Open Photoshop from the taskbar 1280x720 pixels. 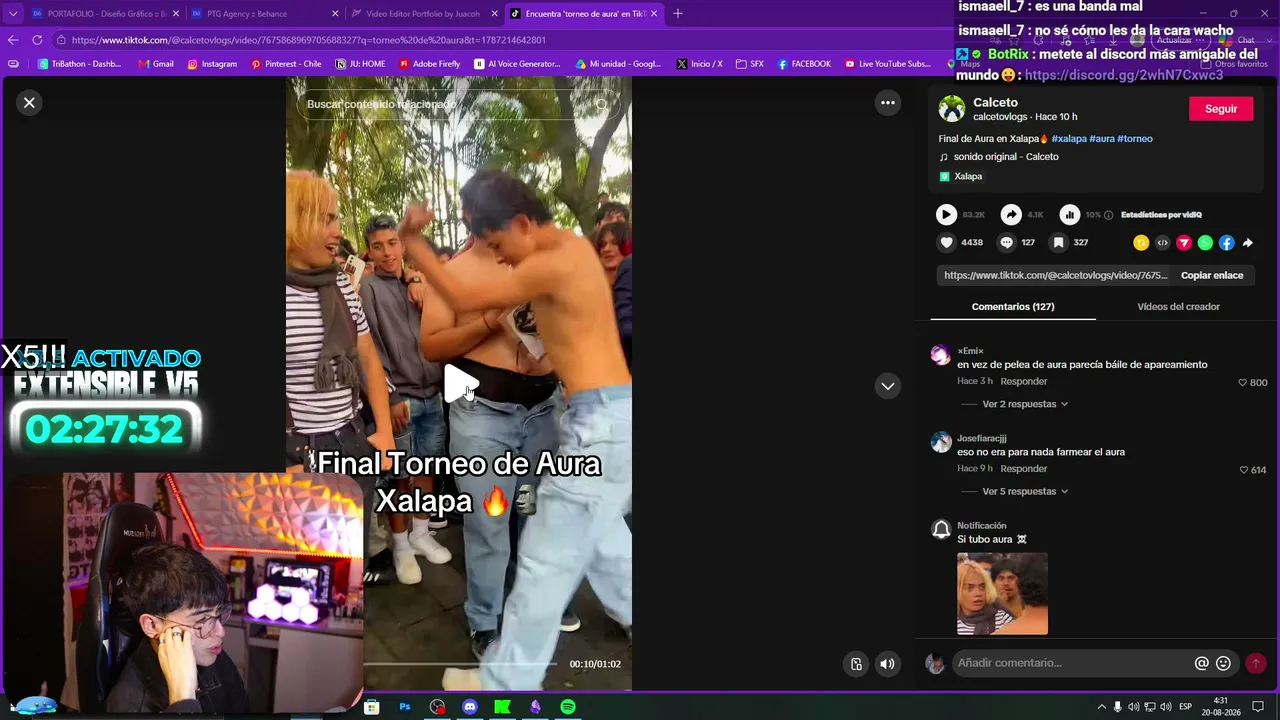(x=405, y=707)
